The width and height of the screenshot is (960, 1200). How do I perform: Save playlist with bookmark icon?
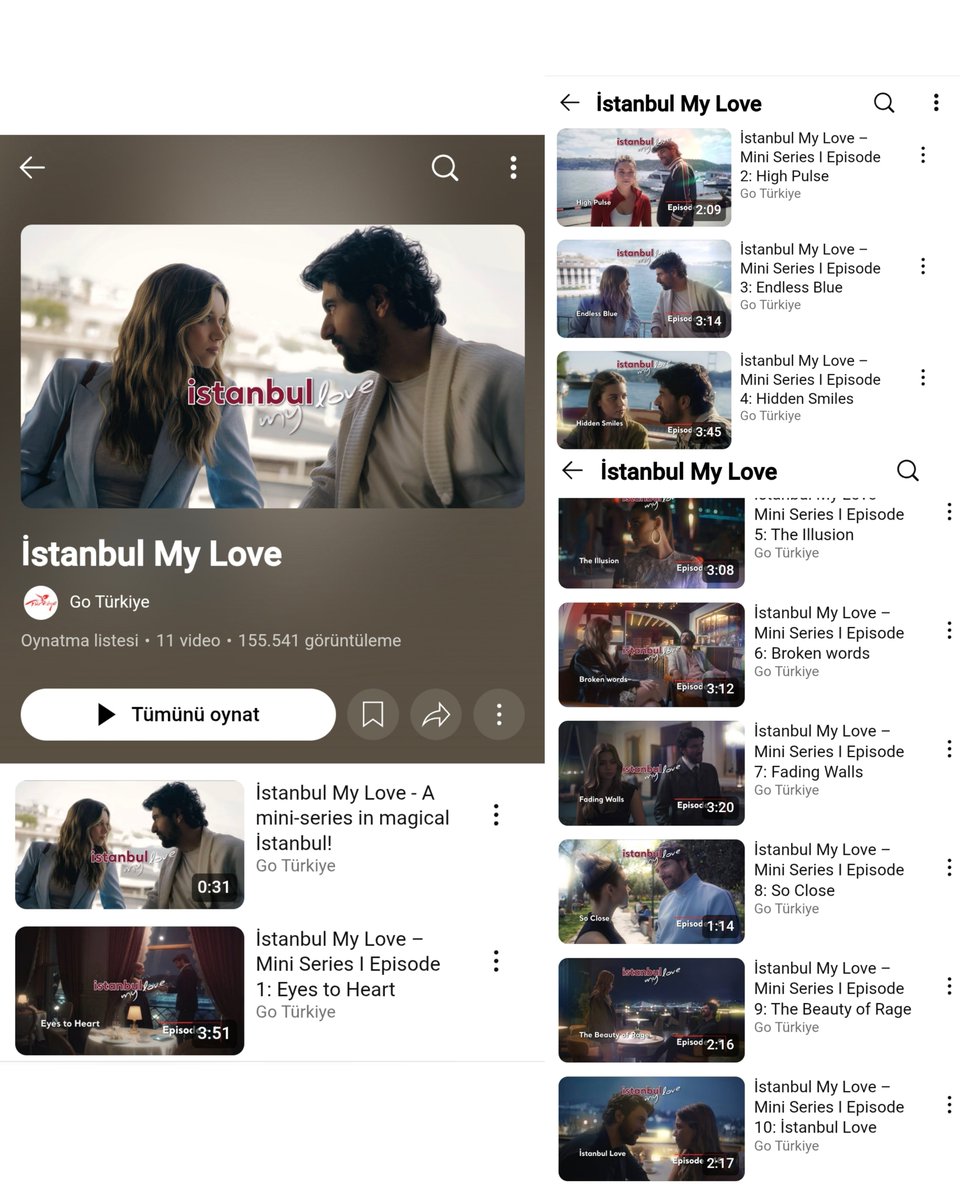[373, 714]
